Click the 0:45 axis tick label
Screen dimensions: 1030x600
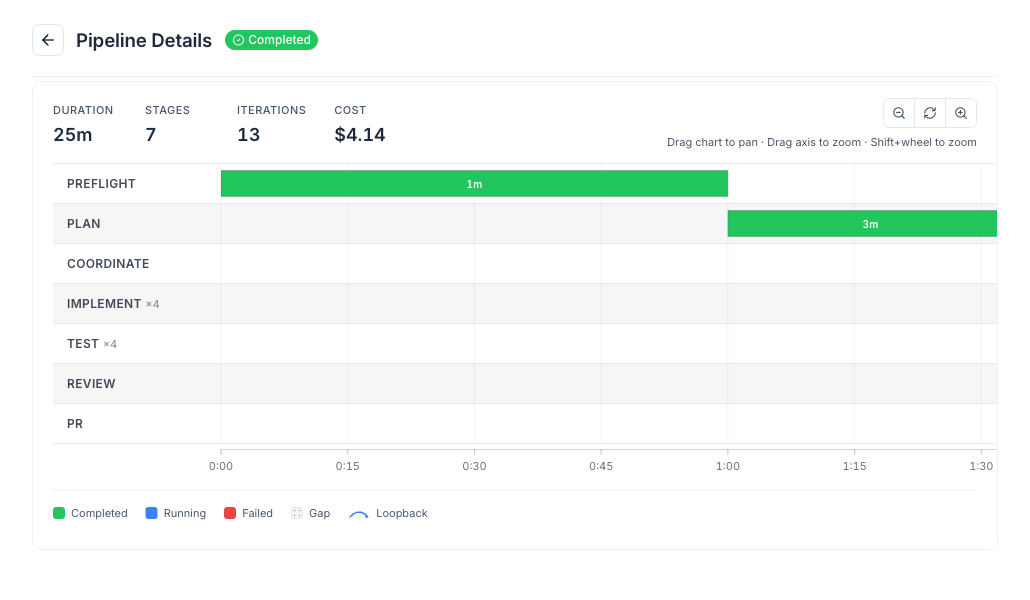601,466
